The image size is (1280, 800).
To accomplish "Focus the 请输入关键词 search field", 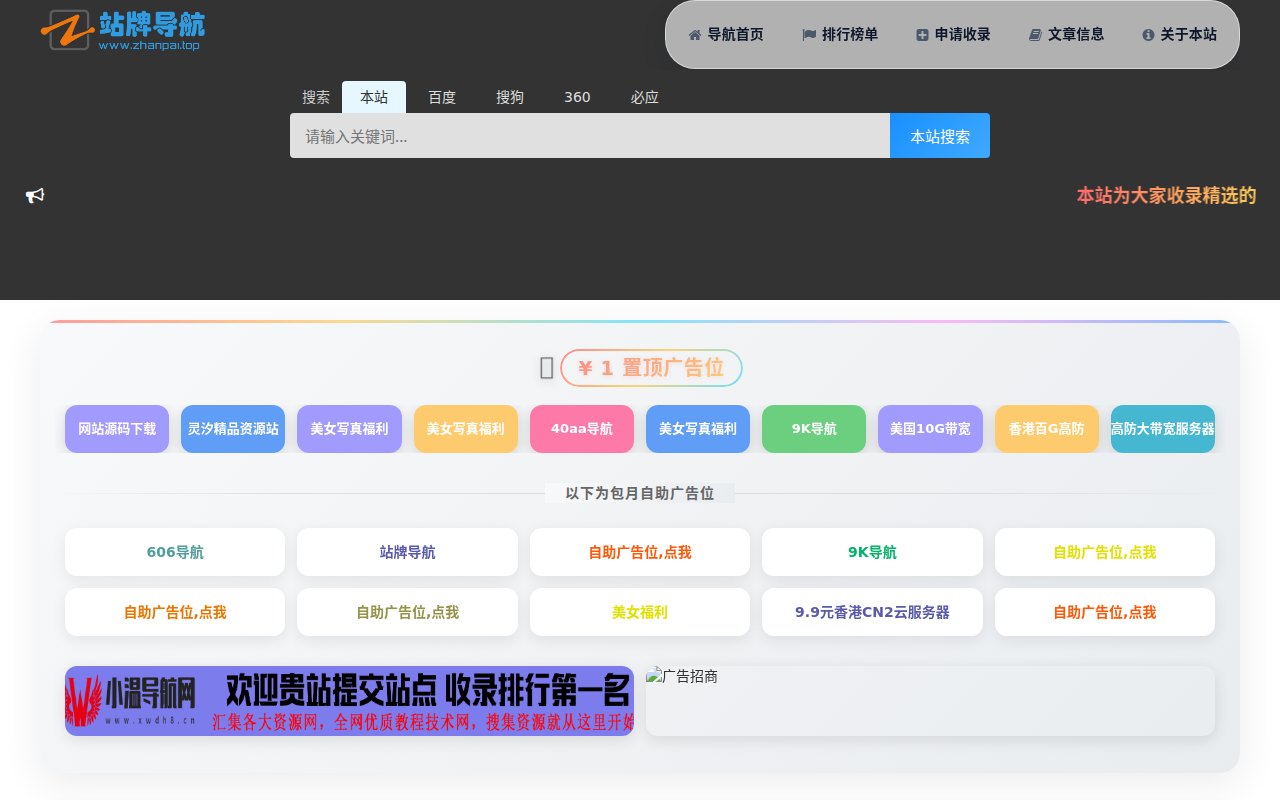I will click(x=590, y=136).
